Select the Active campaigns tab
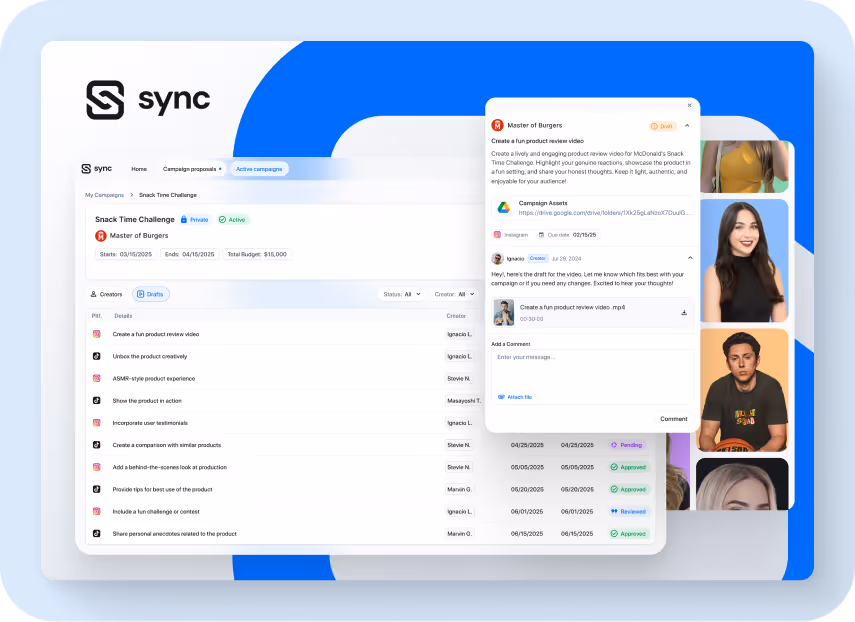The height and width of the screenshot is (622, 855). pyautogui.click(x=259, y=169)
